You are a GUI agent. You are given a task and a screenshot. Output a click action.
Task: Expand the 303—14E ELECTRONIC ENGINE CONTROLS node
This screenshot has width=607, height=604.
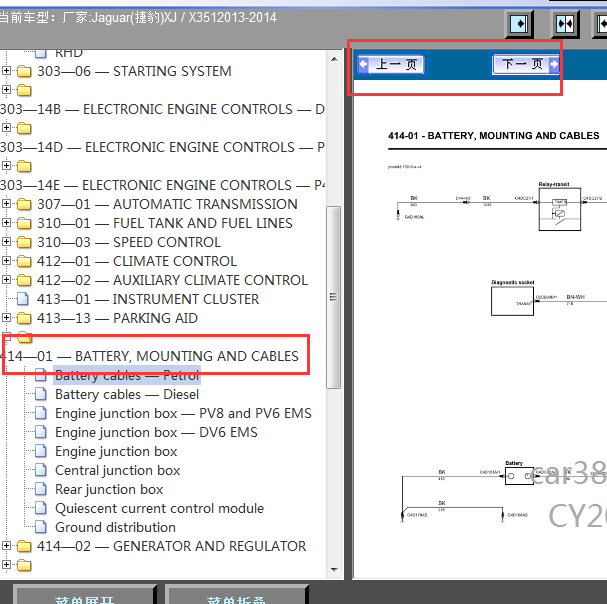click(x=6, y=166)
